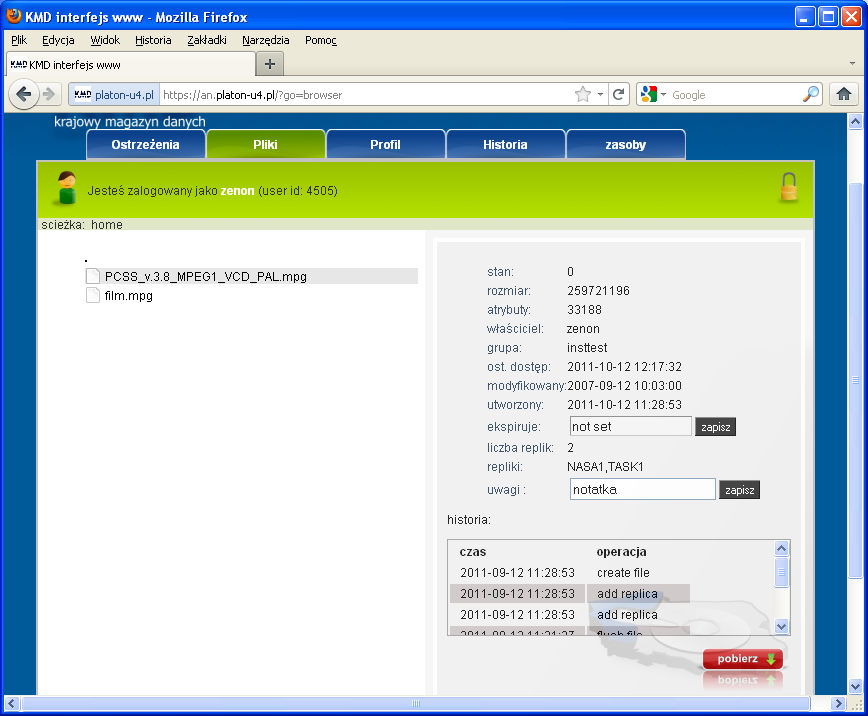The width and height of the screenshot is (868, 716).
Task: Open the Edycja menu
Action: pyautogui.click(x=58, y=40)
